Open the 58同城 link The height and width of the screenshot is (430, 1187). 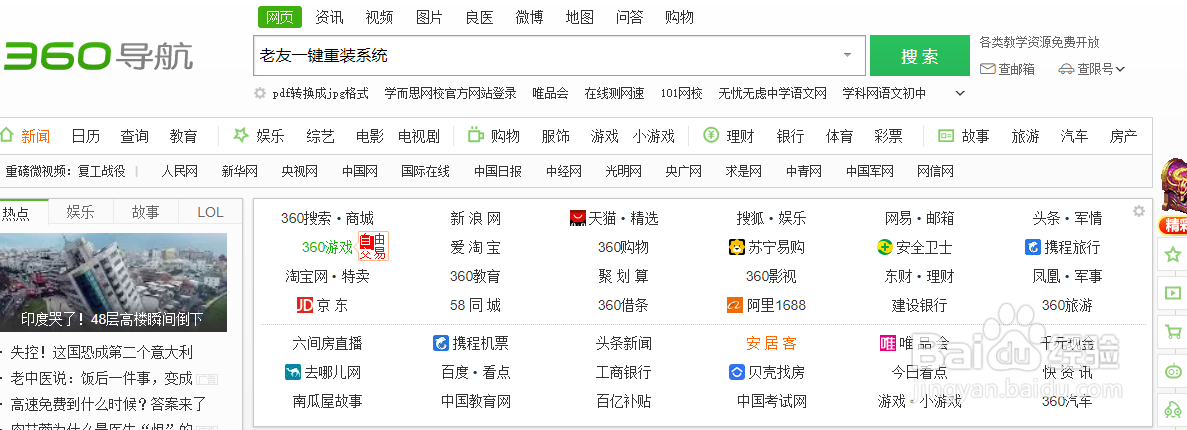pos(475,305)
